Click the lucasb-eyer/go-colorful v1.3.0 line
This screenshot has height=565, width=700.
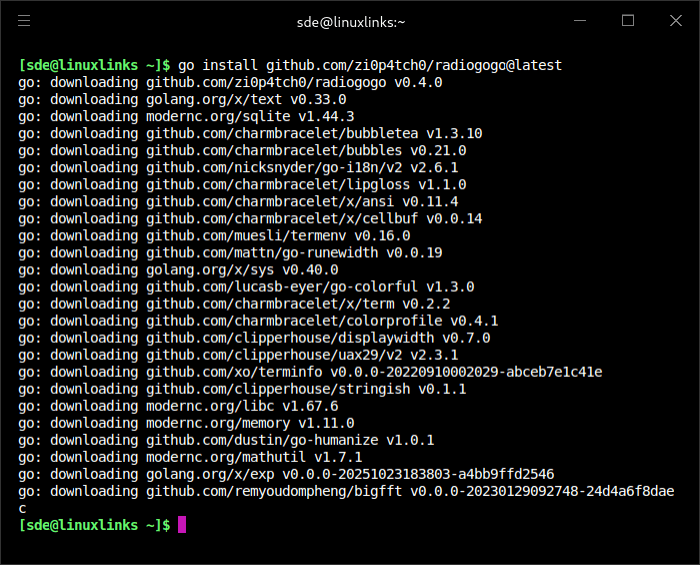[x=246, y=286]
